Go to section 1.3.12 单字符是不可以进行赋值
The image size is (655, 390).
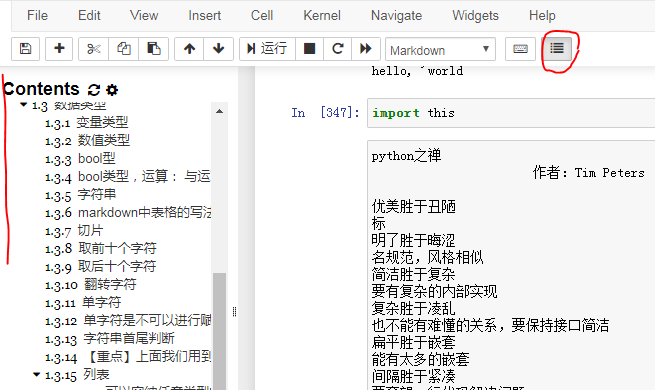128,320
